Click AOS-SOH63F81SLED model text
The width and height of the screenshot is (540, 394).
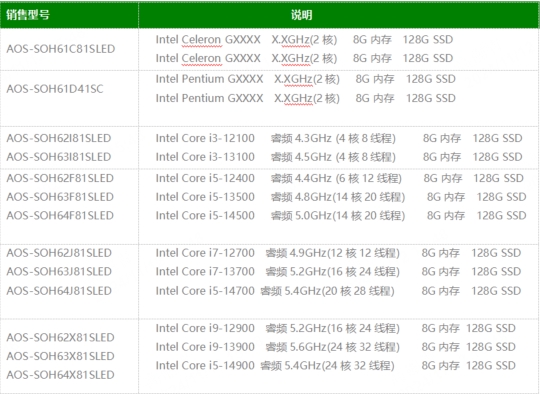tap(60, 197)
